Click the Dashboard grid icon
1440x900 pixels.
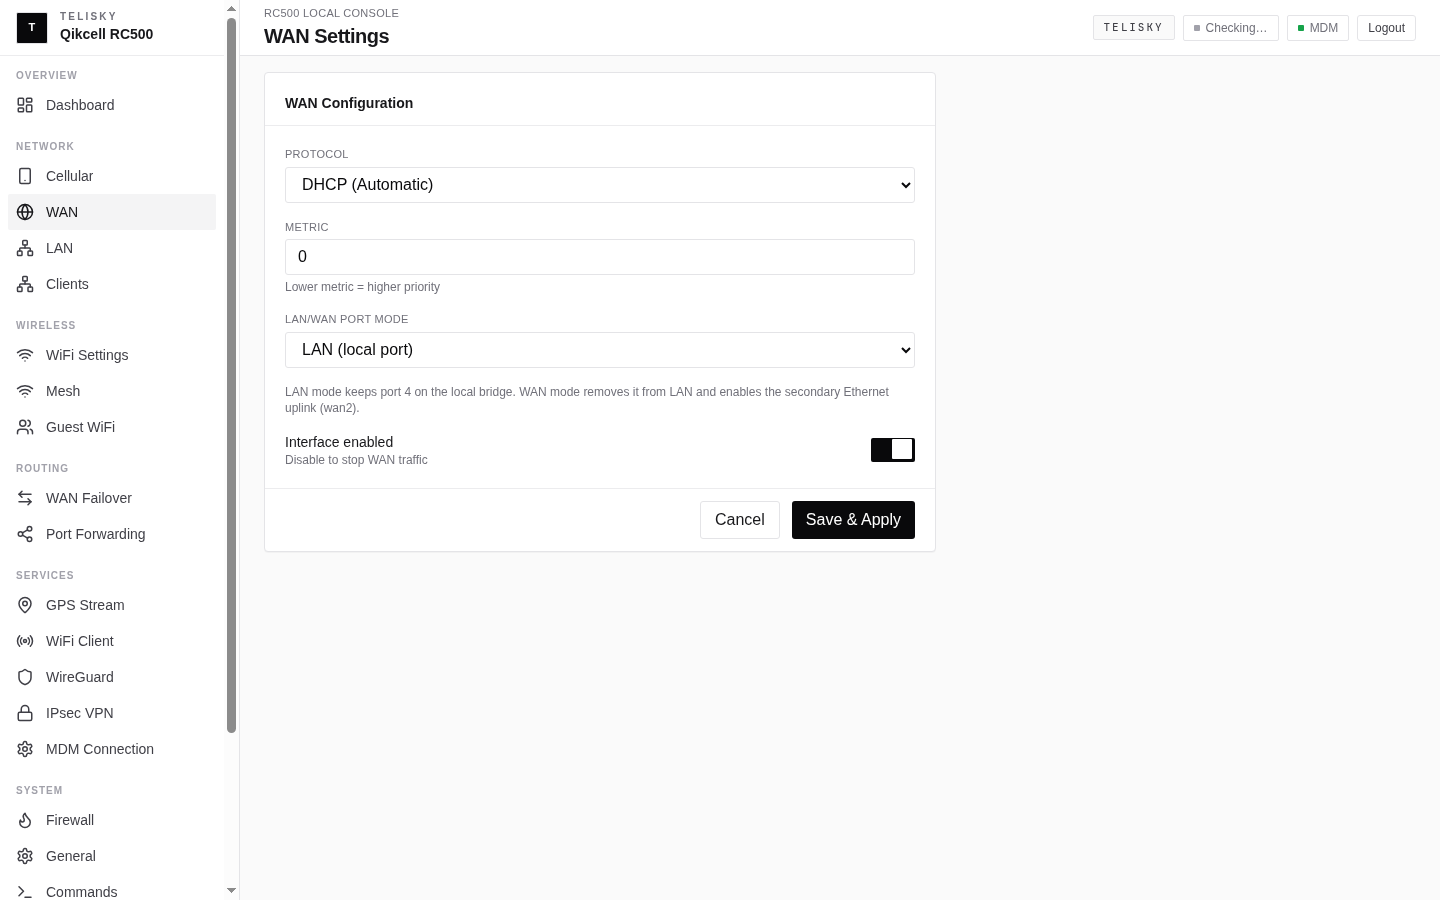pos(25,105)
